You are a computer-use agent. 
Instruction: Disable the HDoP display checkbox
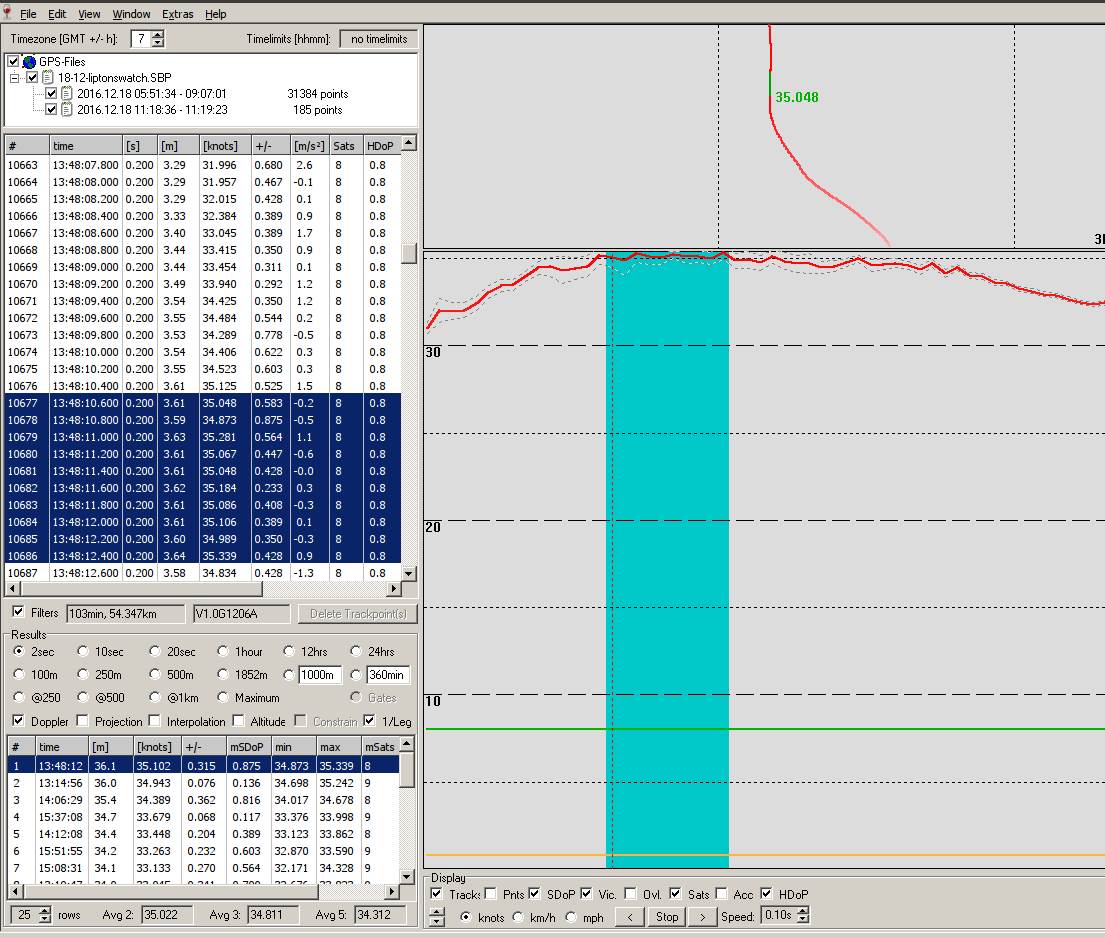pos(766,893)
